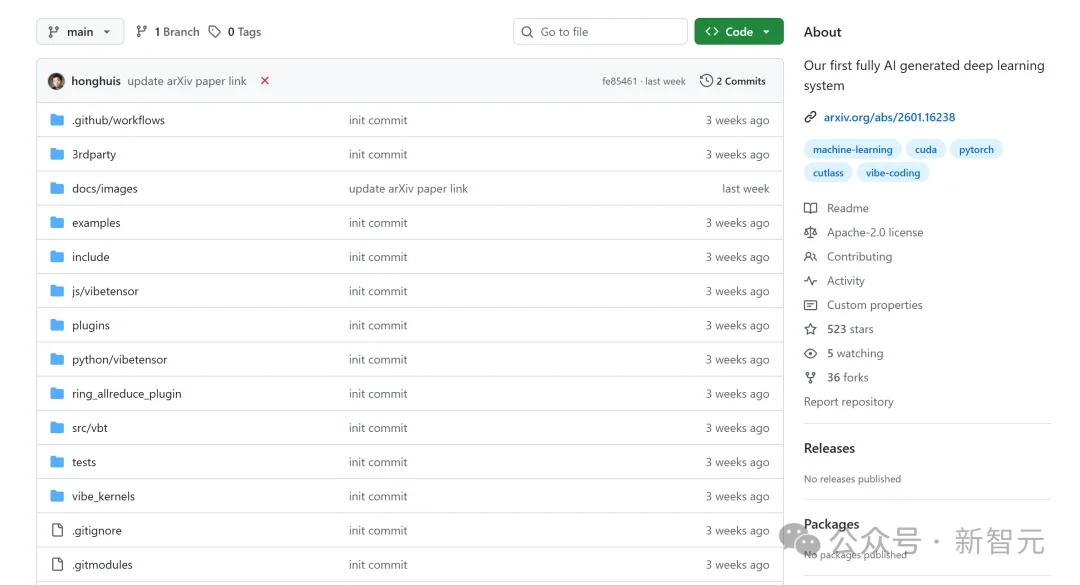Expand the main branch dropdown
Image resolution: width=1080 pixels, height=585 pixels.
(x=80, y=31)
